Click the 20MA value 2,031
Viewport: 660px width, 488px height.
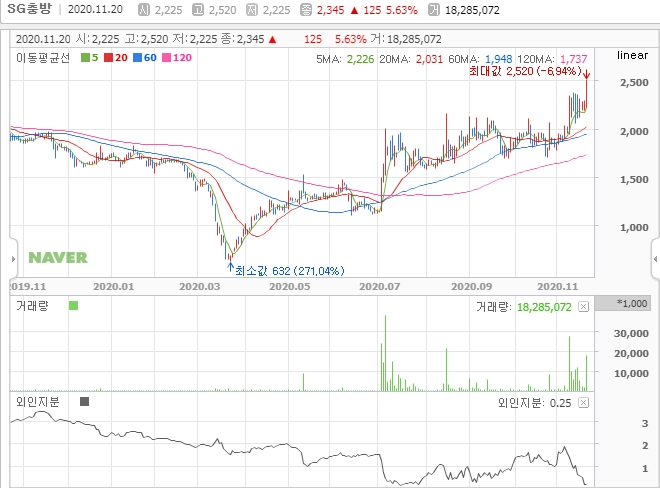pos(429,59)
